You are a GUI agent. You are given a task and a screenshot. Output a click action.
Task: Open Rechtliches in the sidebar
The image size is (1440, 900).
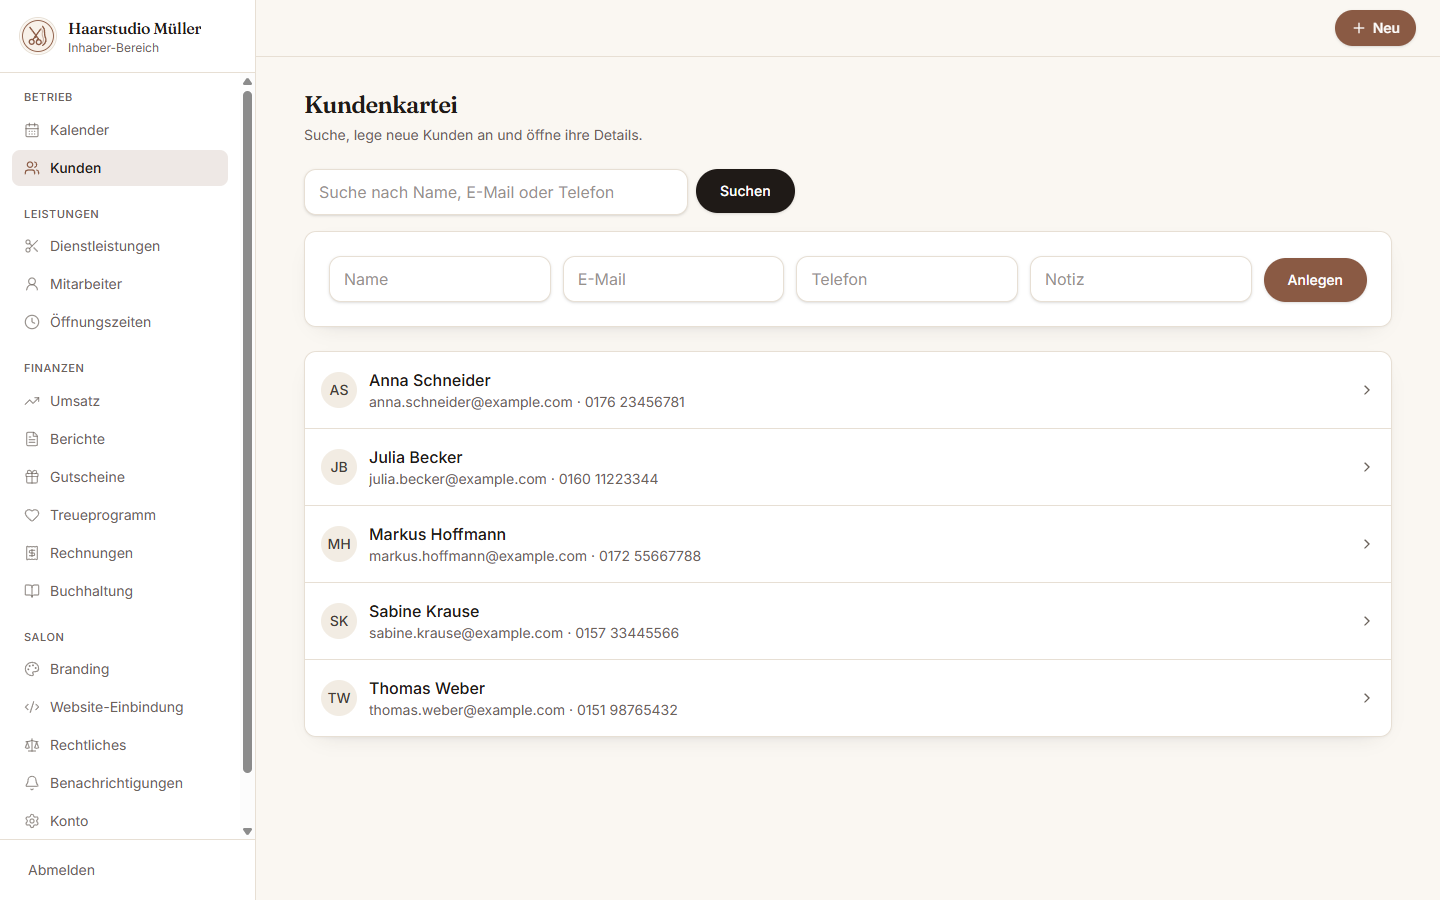click(x=120, y=745)
